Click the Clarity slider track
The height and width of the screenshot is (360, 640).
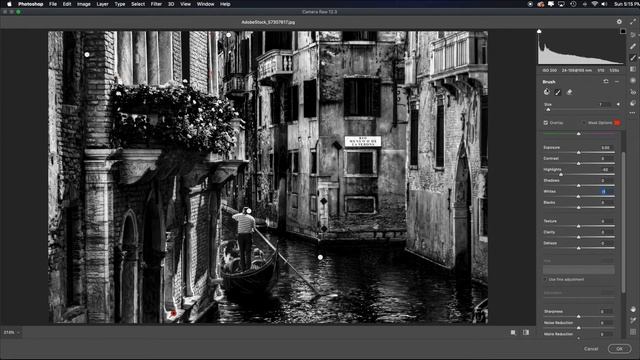(580, 237)
